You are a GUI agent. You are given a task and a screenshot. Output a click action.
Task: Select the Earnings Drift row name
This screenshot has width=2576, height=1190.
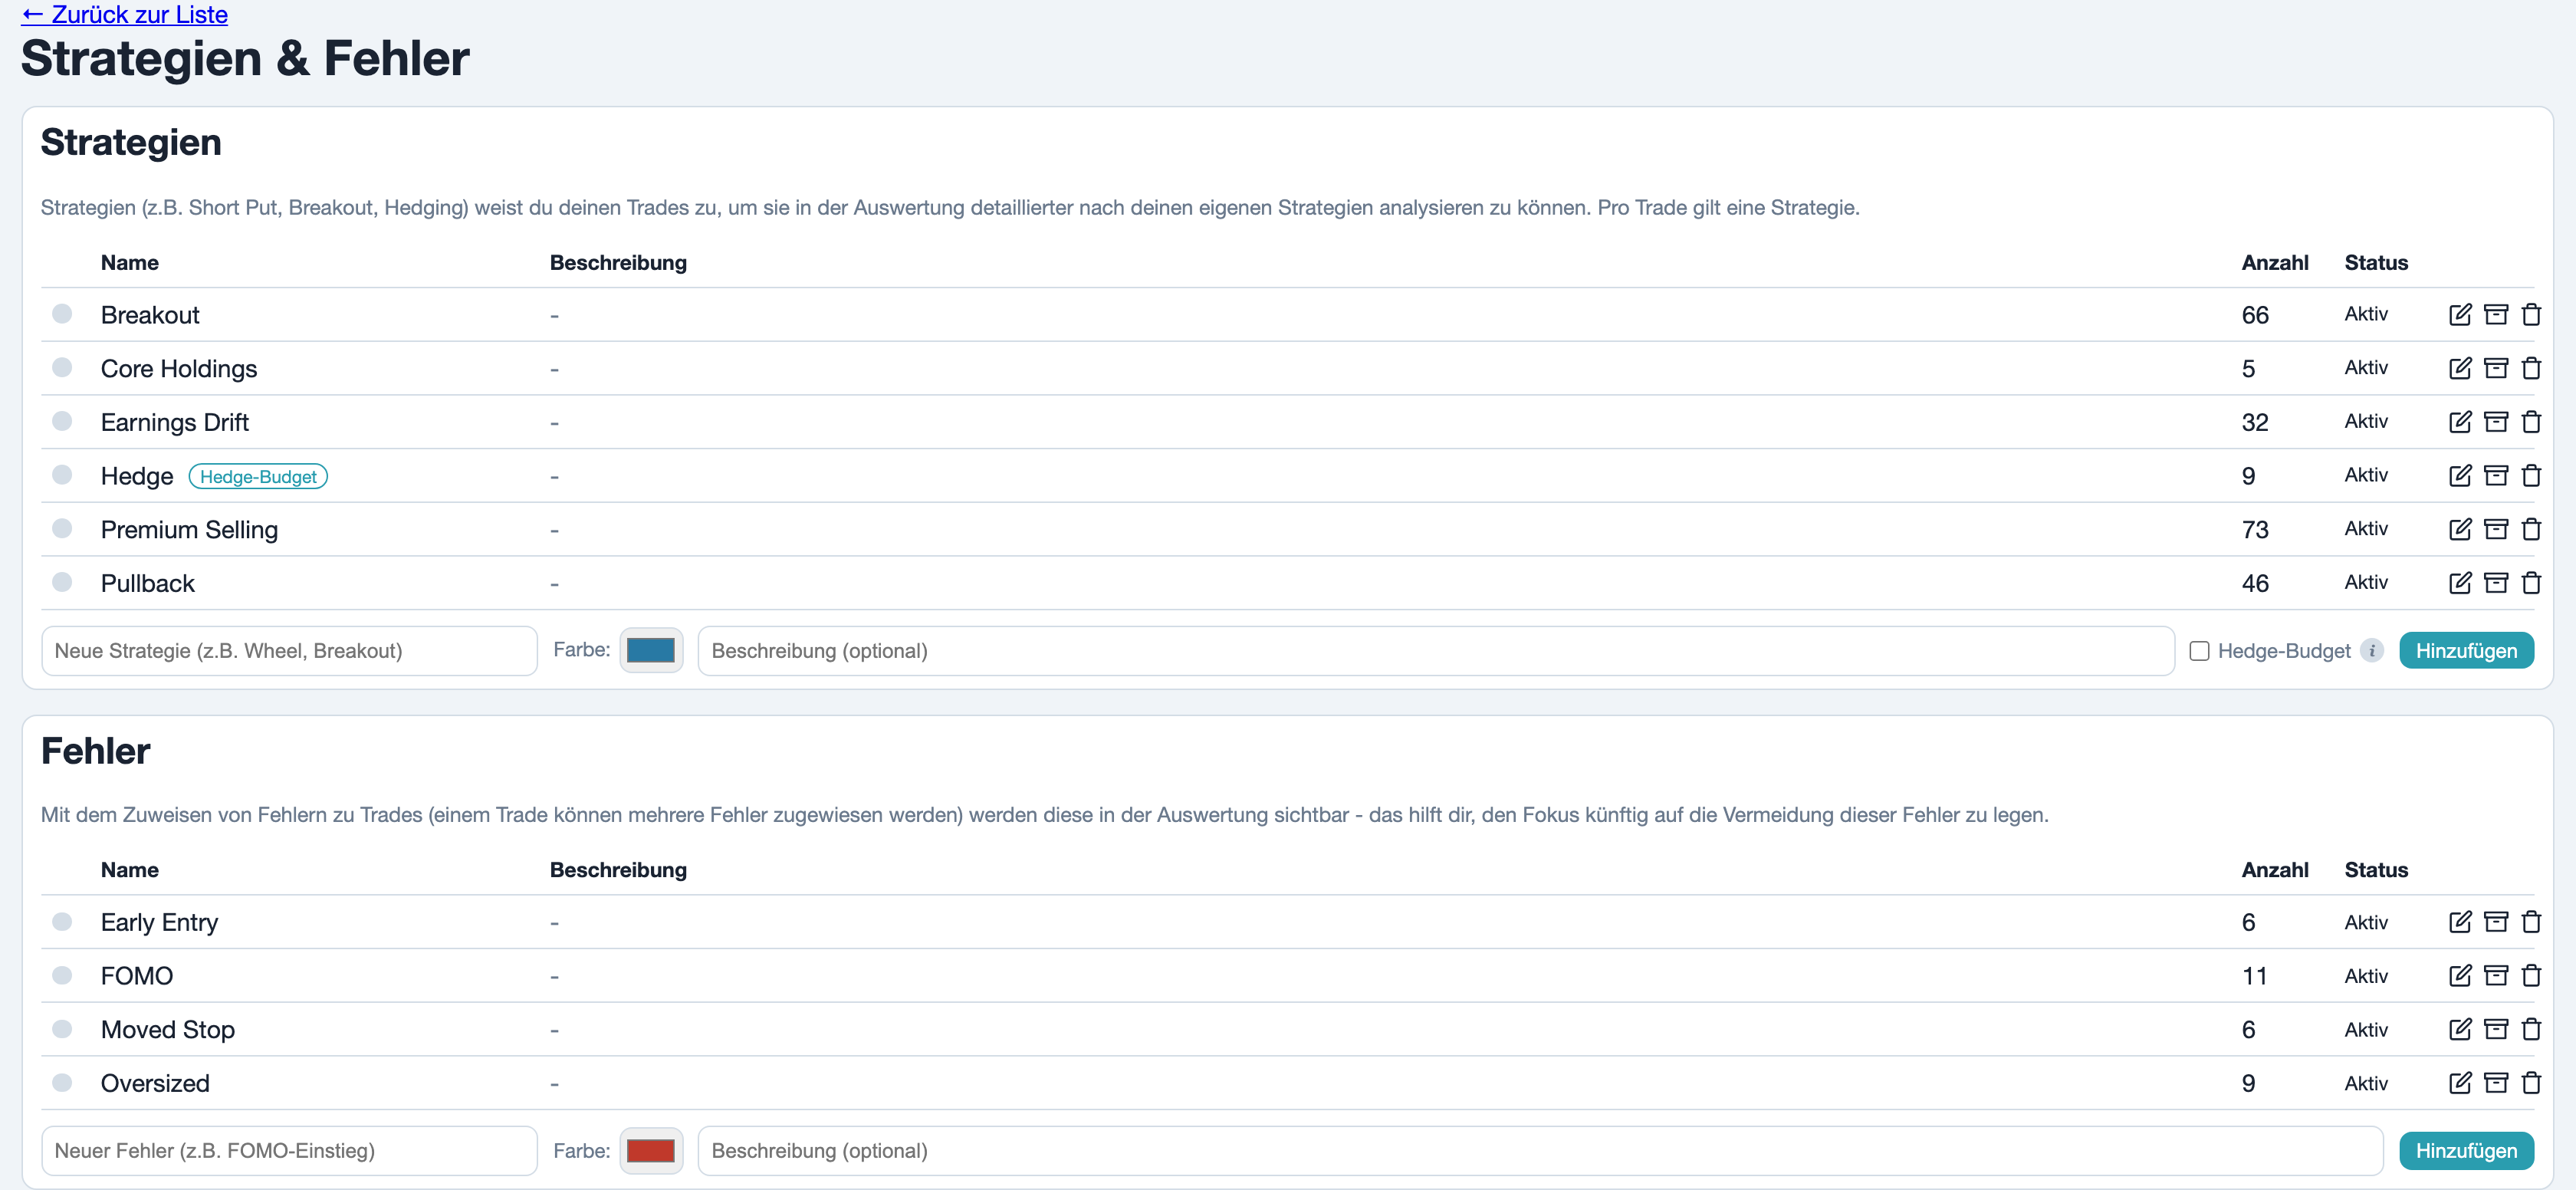coord(175,422)
